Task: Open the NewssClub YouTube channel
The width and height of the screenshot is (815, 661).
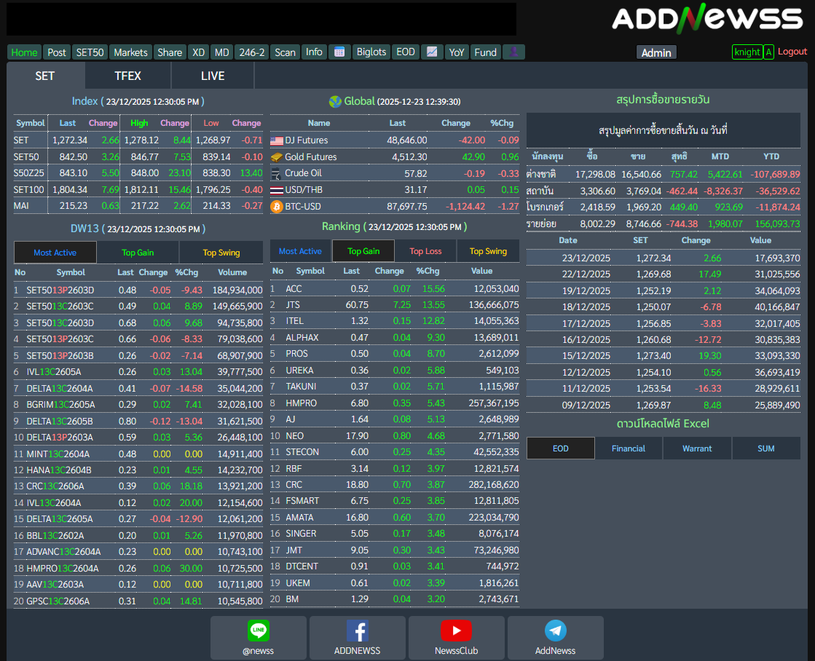Action: (456, 637)
